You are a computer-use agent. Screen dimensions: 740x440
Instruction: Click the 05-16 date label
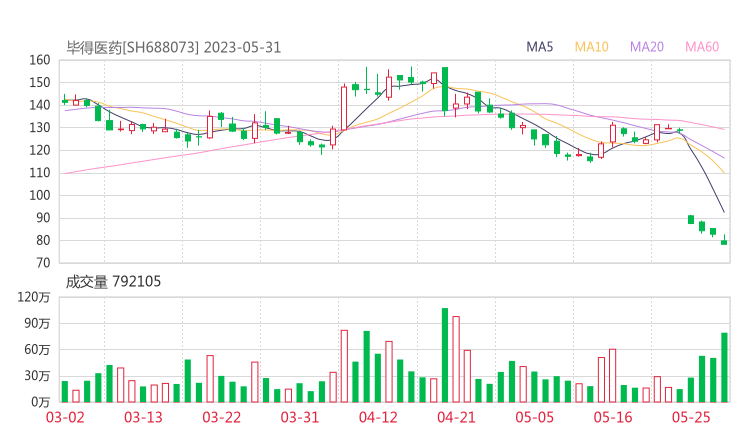coord(613,417)
